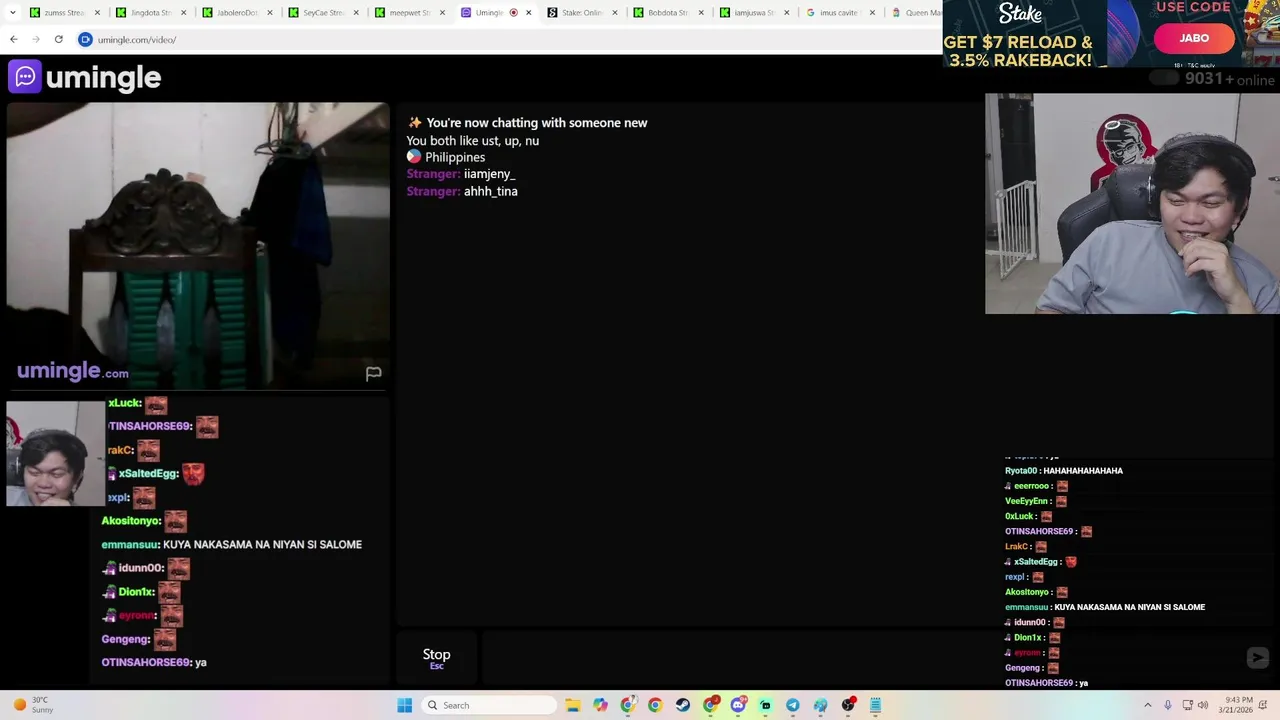Click the Umingle logo in page header
Image resolution: width=1280 pixels, height=720 pixels.
[85, 77]
